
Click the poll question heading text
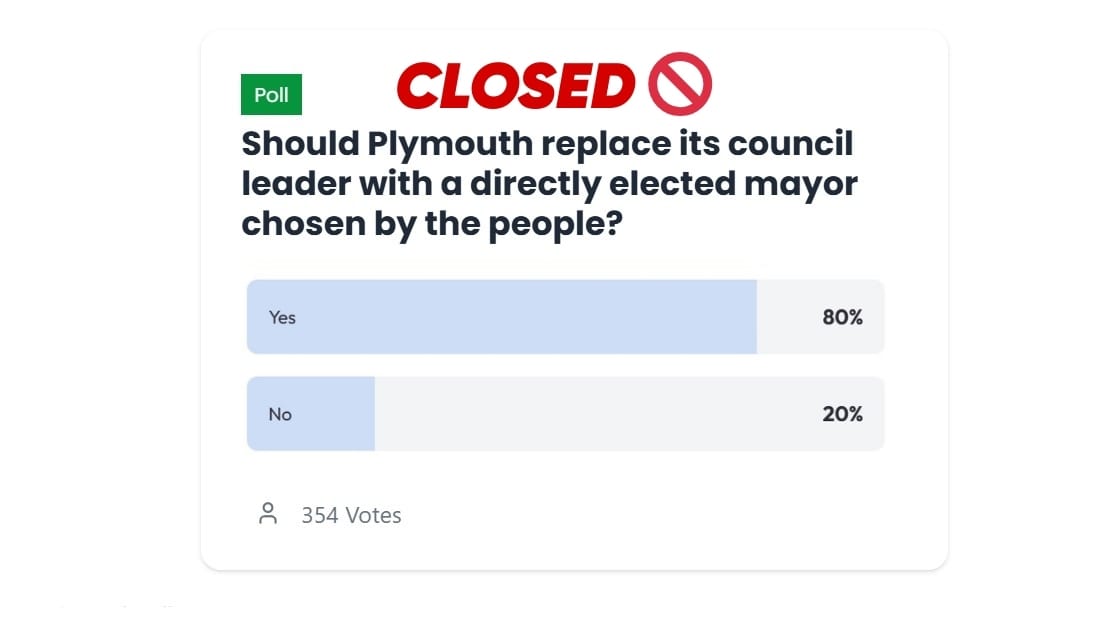click(549, 184)
